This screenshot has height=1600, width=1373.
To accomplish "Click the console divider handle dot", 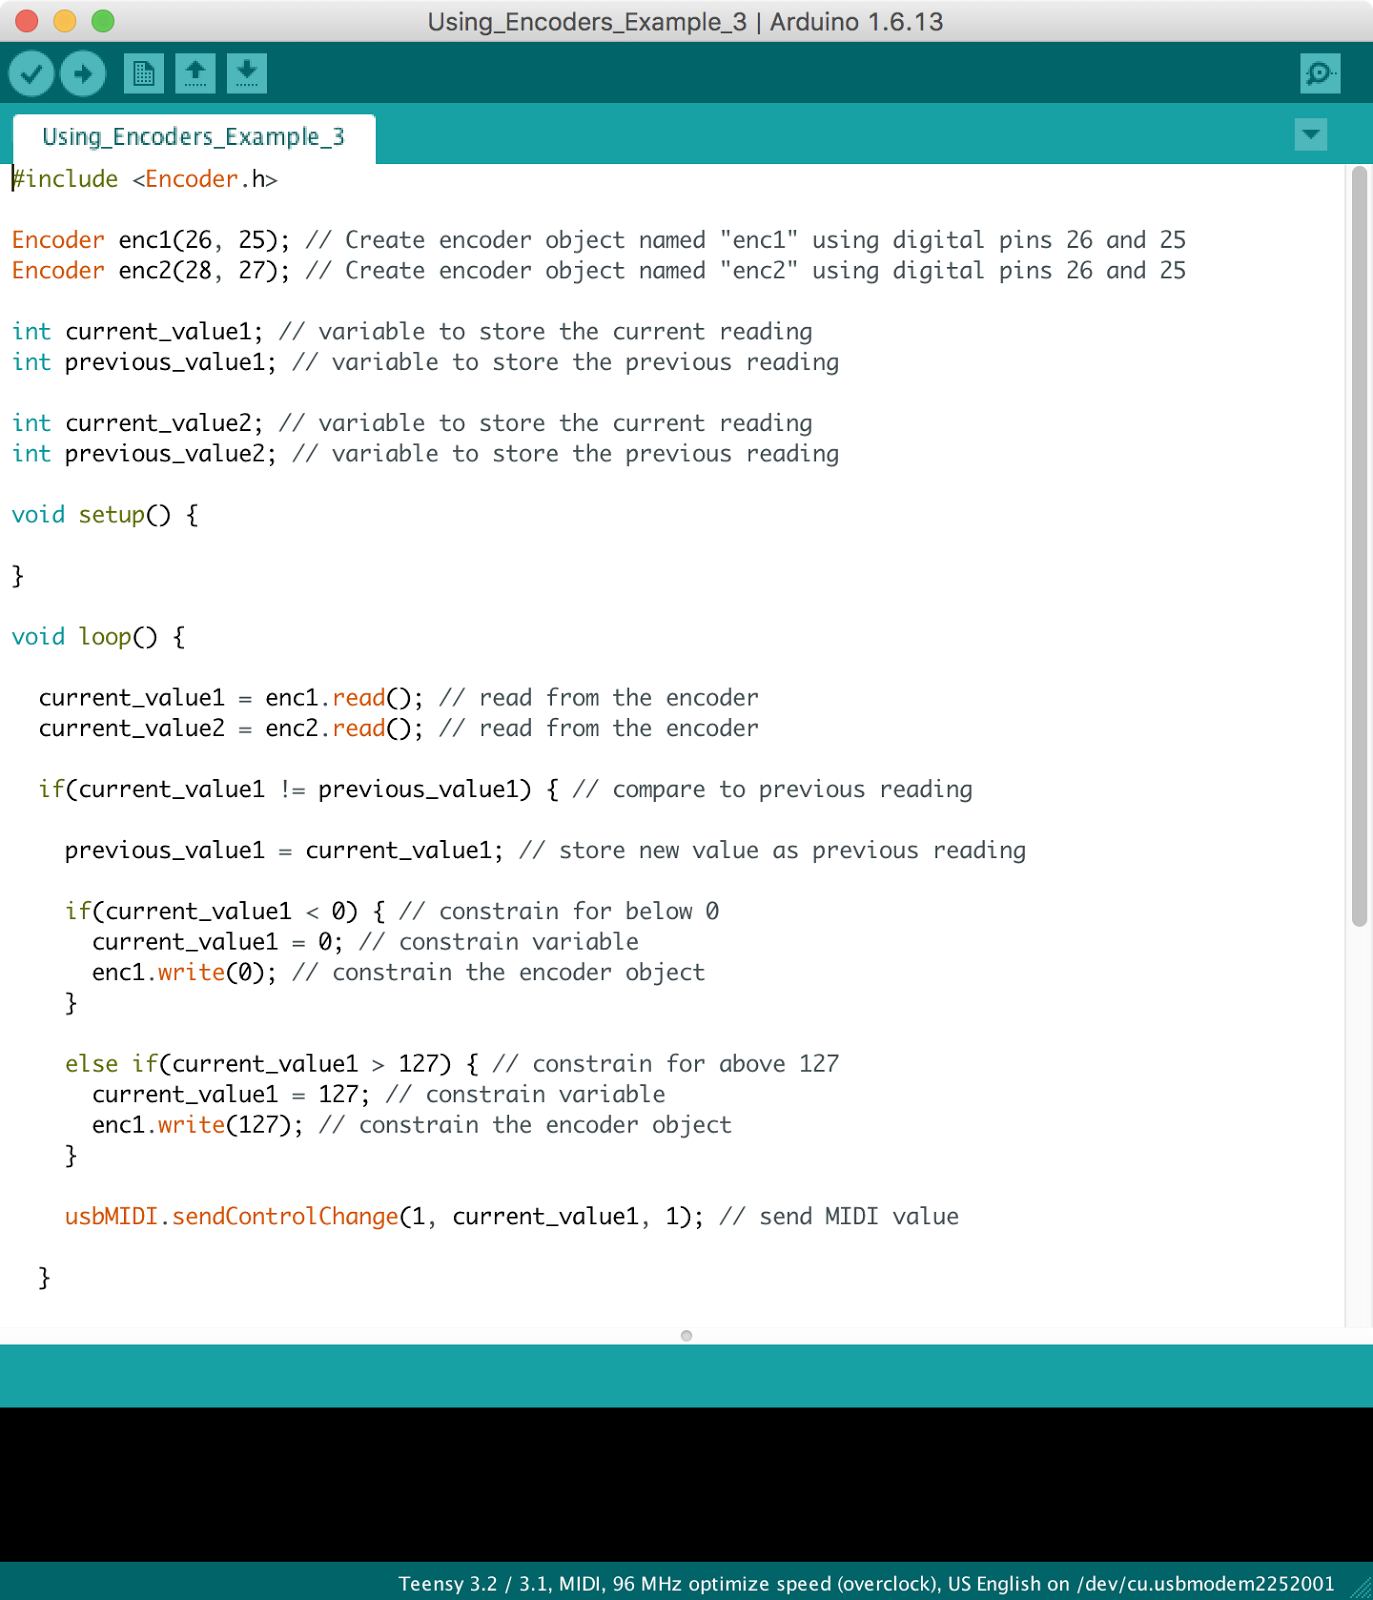I will tap(686, 1336).
